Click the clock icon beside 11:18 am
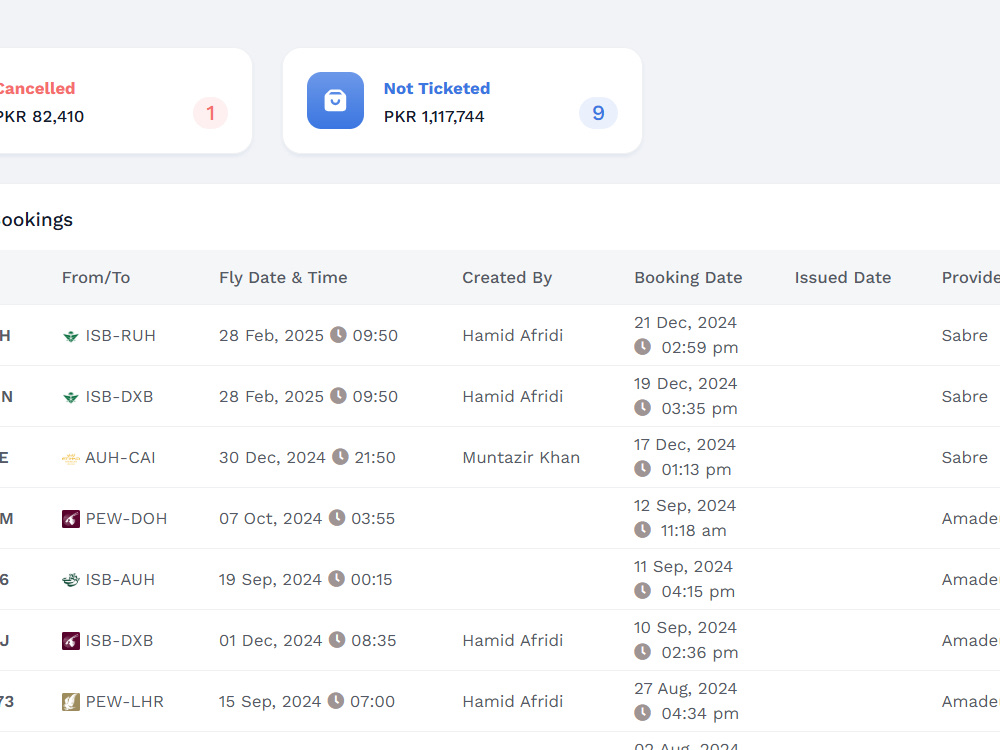 [642, 529]
